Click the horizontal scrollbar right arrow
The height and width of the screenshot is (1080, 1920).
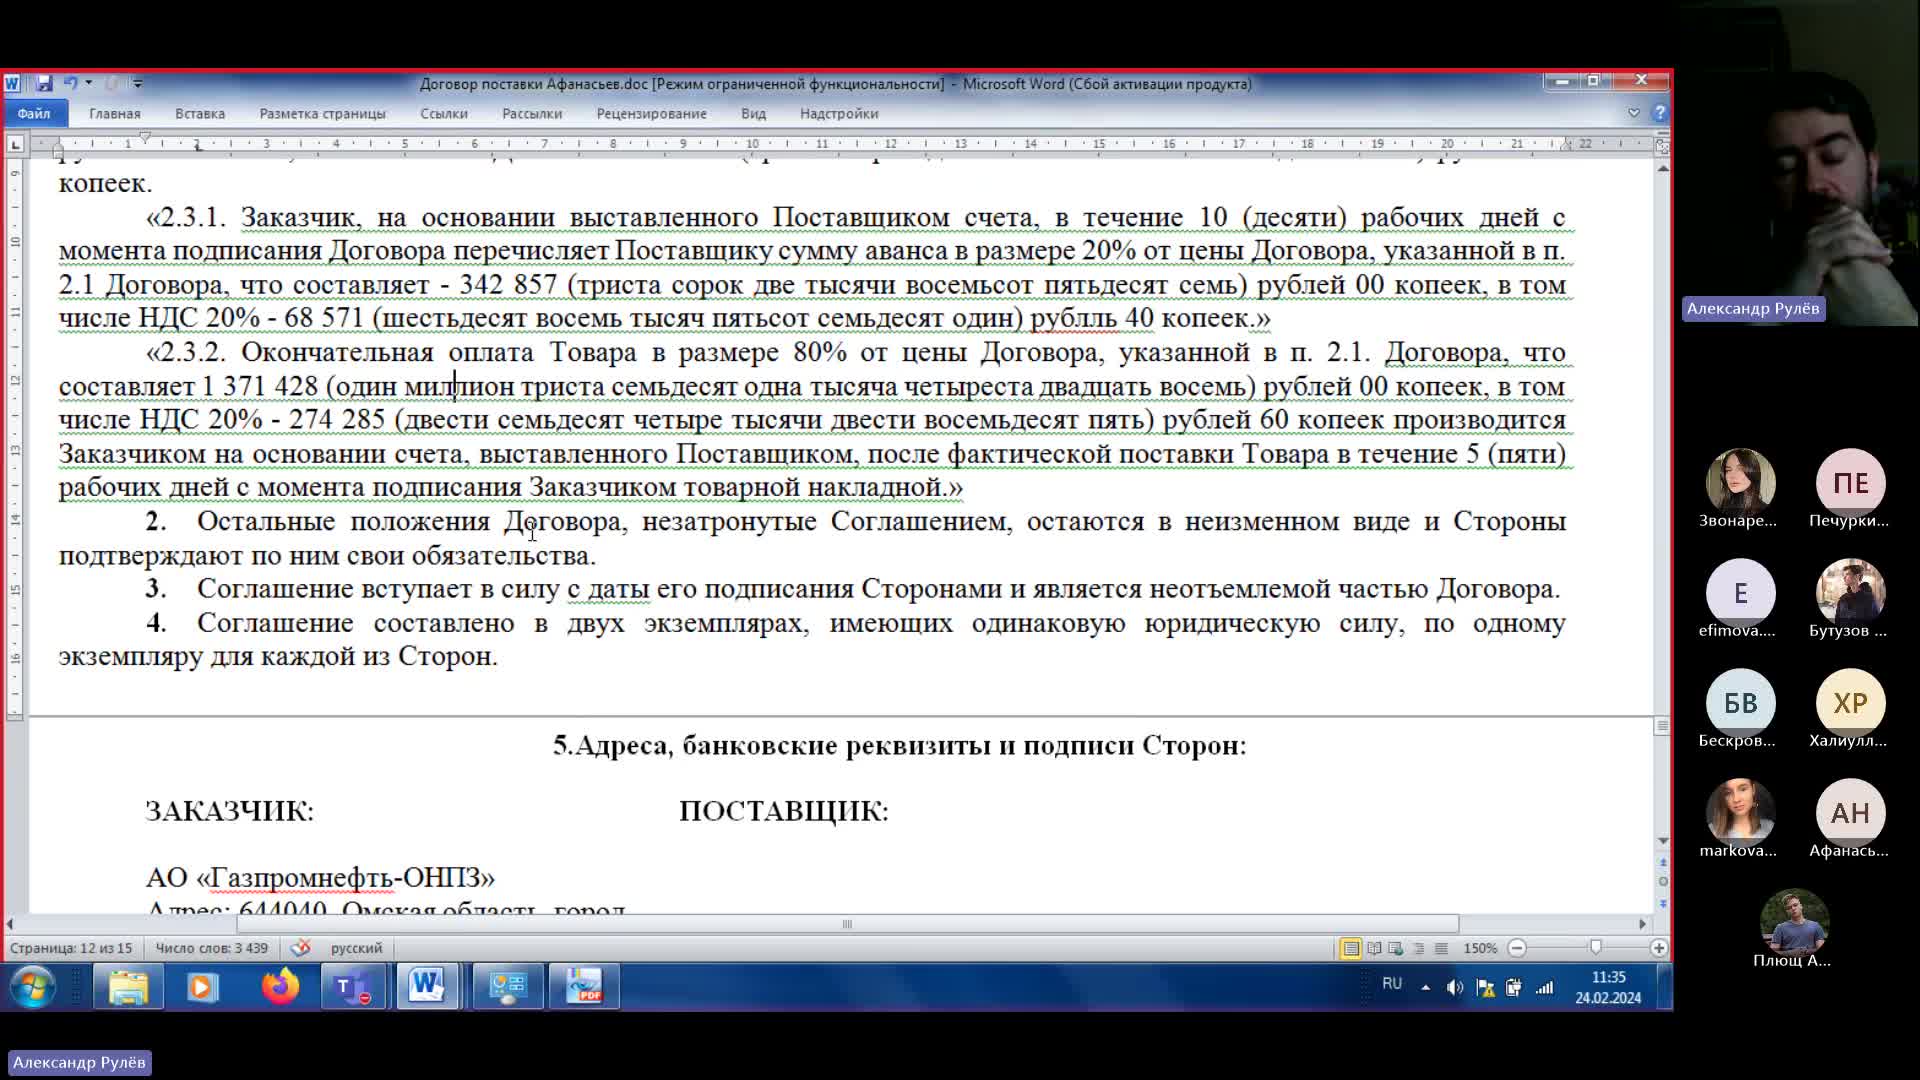point(1642,924)
